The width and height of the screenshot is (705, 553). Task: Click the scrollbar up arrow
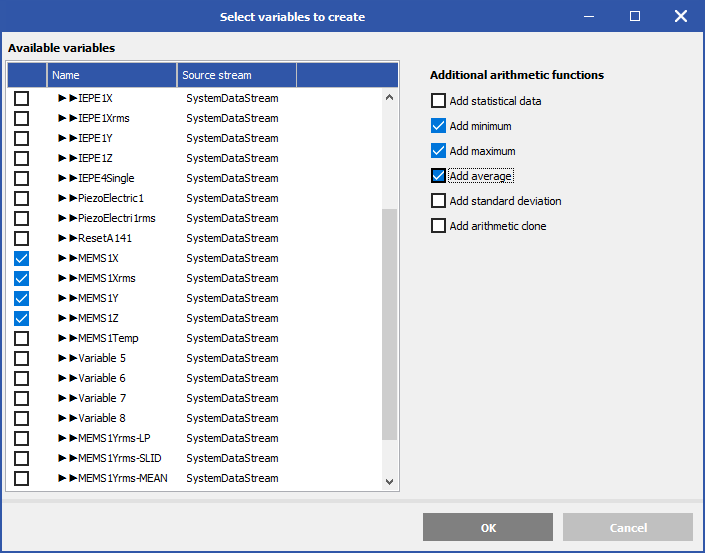click(x=389, y=97)
